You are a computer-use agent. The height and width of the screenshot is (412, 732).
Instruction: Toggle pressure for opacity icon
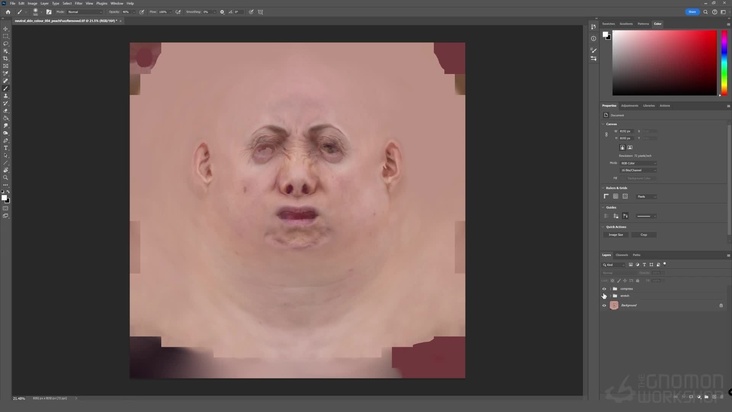tap(141, 12)
